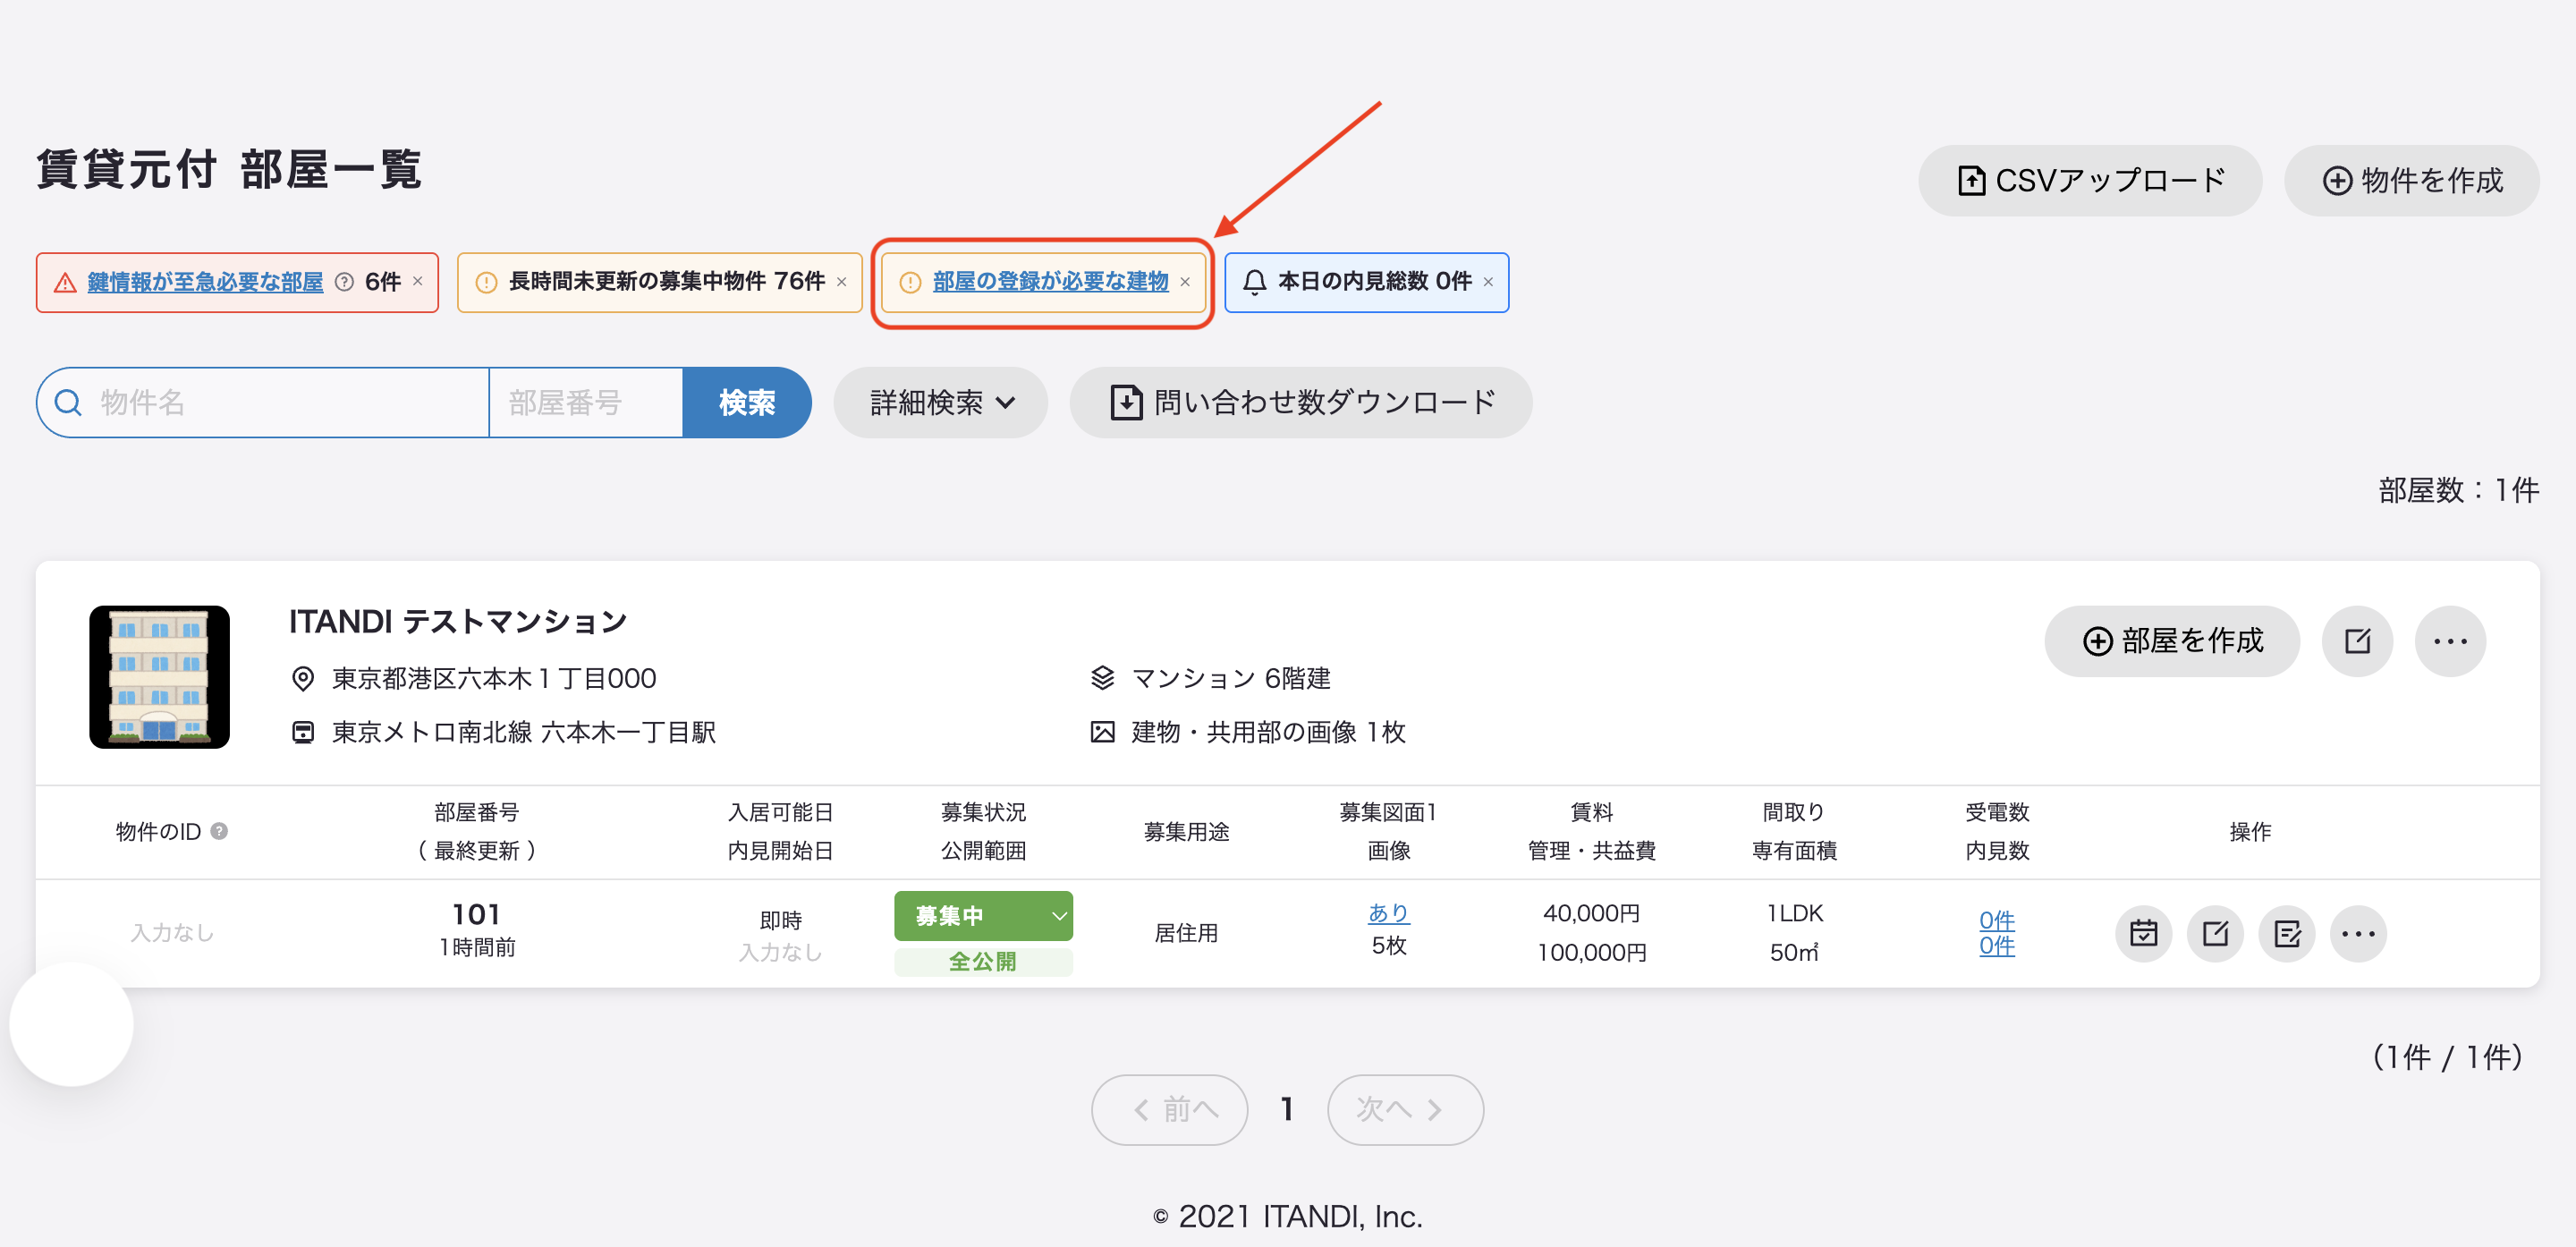Open the 部屋の登録が必要な建物 link
Image resolution: width=2576 pixels, height=1247 pixels.
coord(1051,282)
